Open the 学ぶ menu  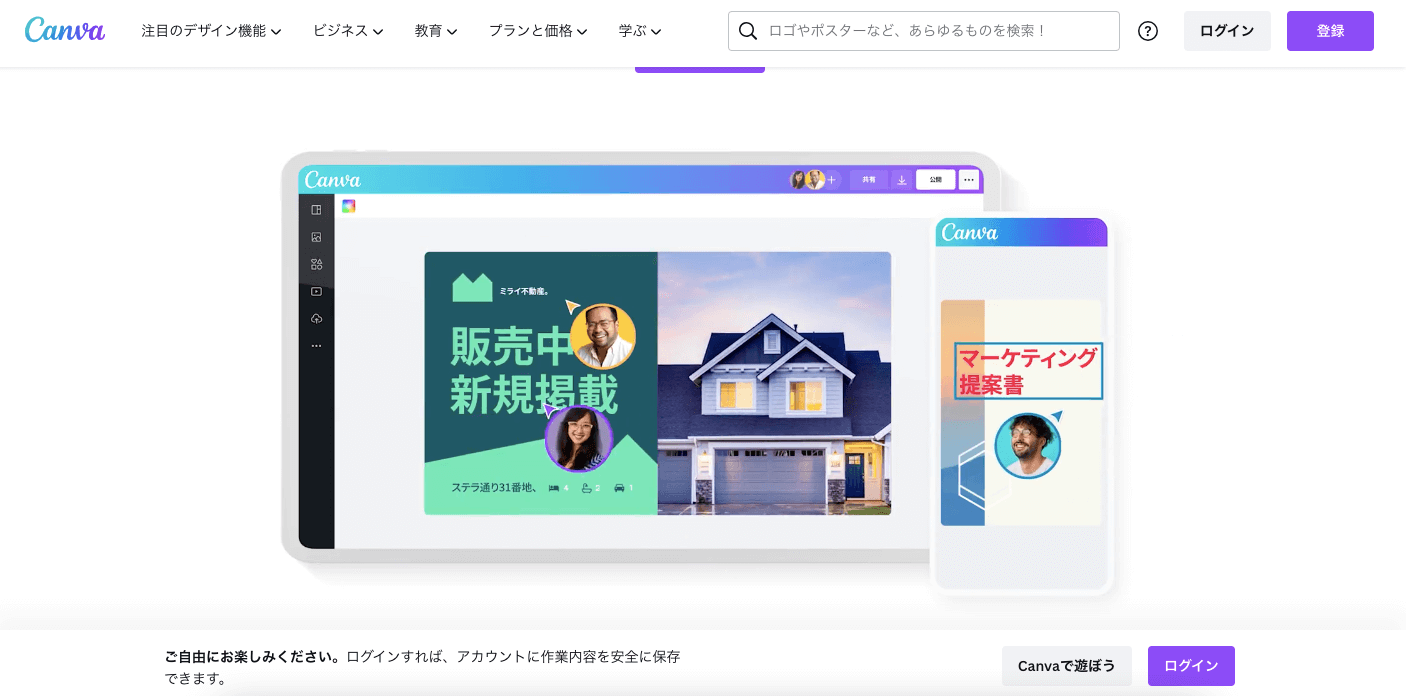coord(640,31)
